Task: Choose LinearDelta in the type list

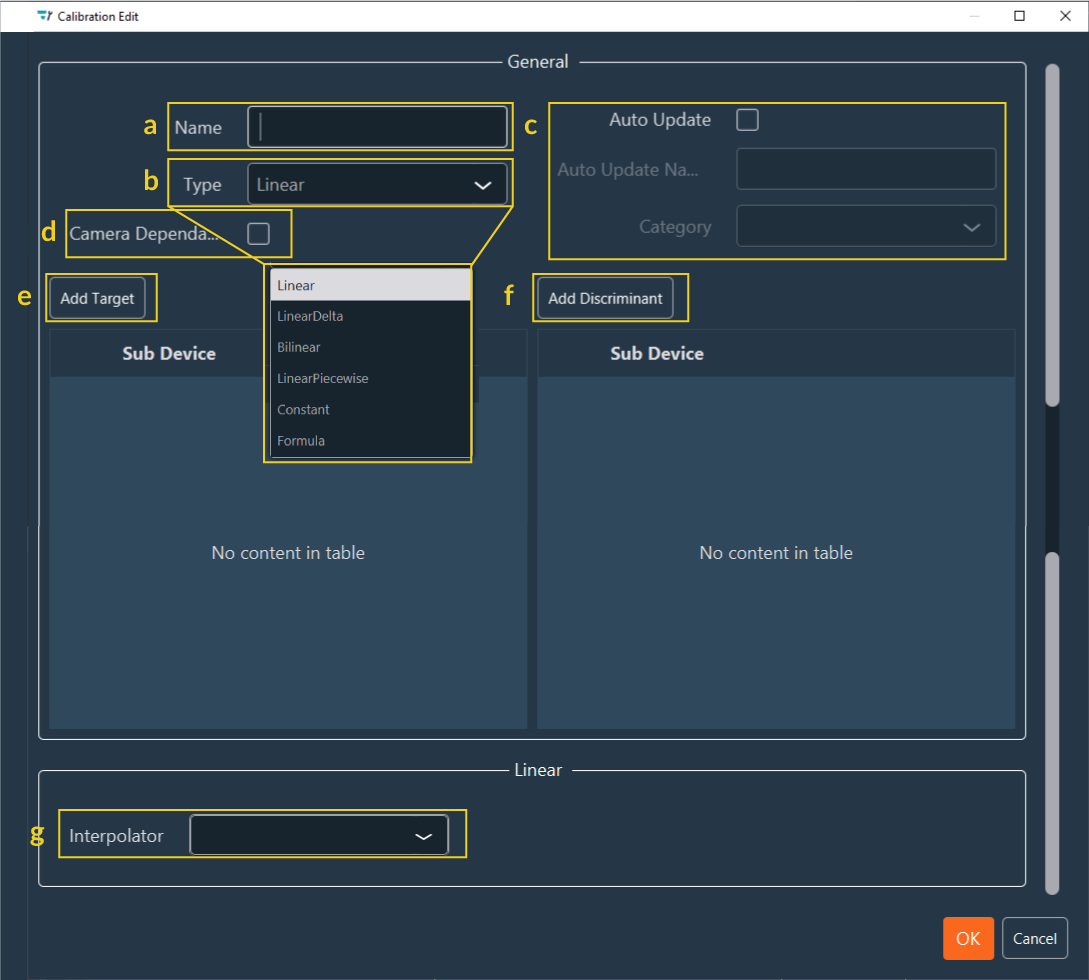Action: pos(369,317)
